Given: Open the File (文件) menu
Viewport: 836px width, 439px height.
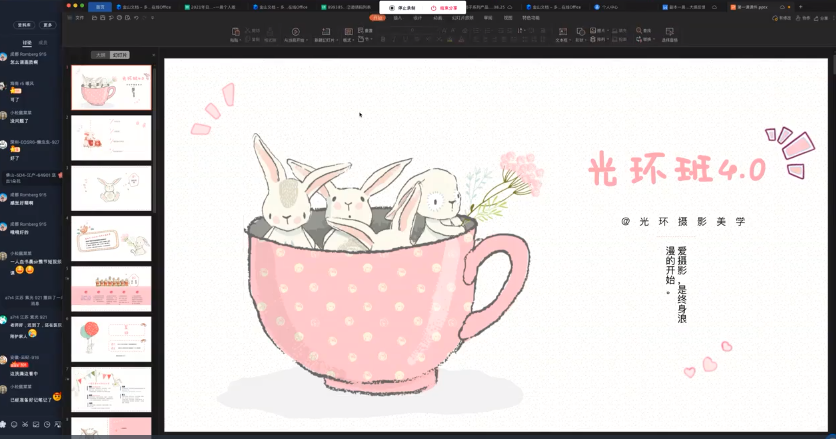Looking at the screenshot, I should pyautogui.click(x=80, y=18).
